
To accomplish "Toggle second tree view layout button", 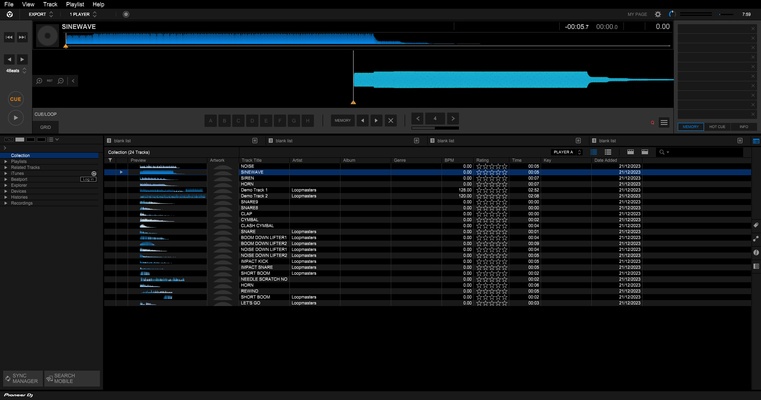I will point(19,140).
